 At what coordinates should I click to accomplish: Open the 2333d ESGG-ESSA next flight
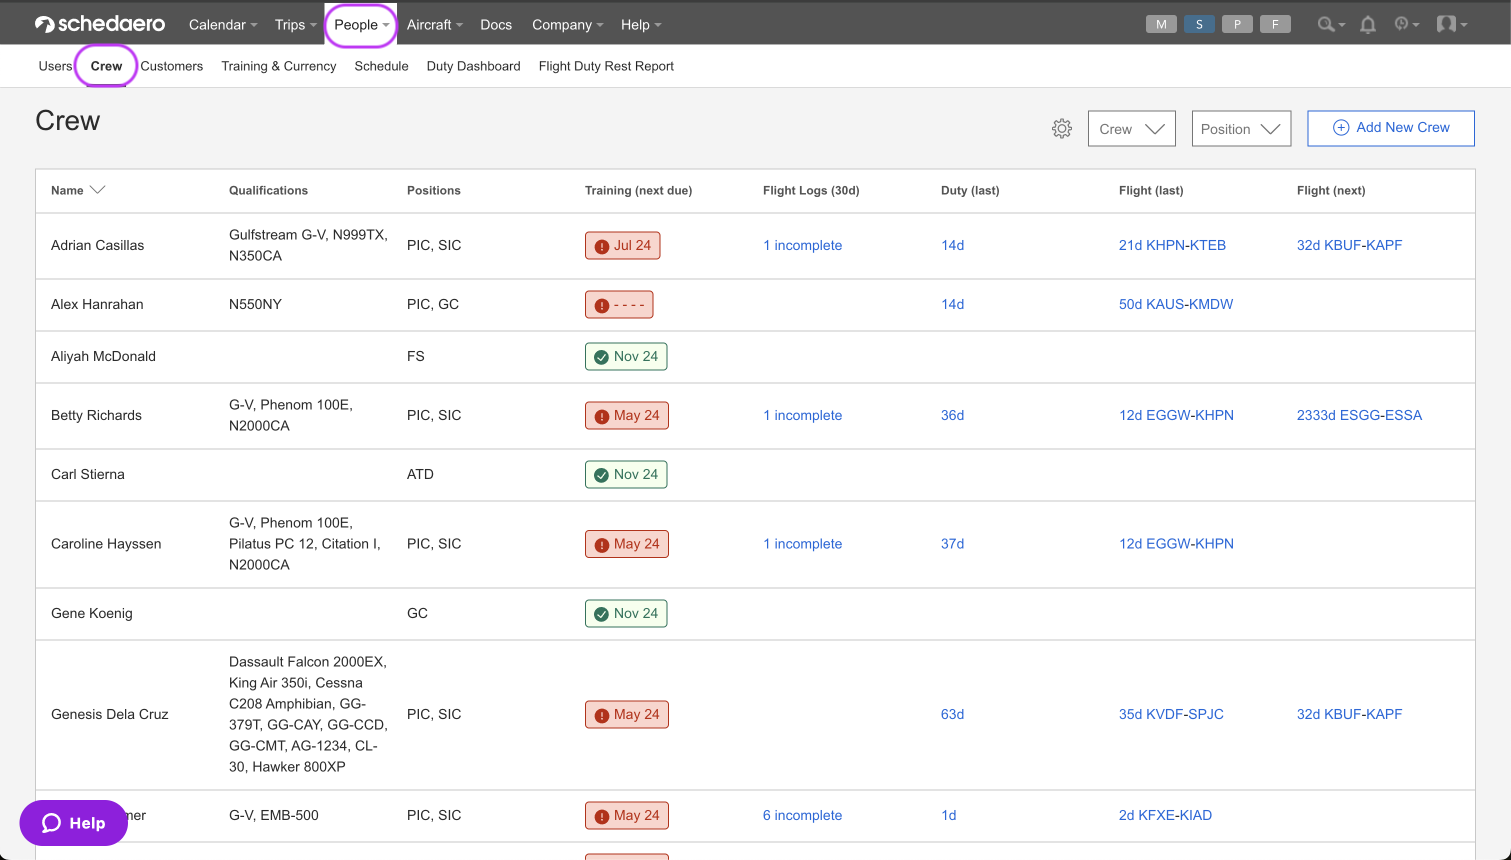click(1359, 415)
